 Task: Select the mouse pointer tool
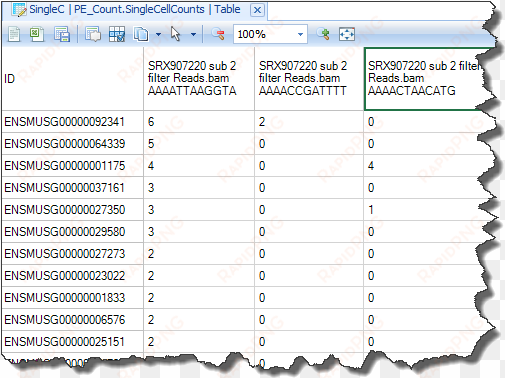click(175, 34)
